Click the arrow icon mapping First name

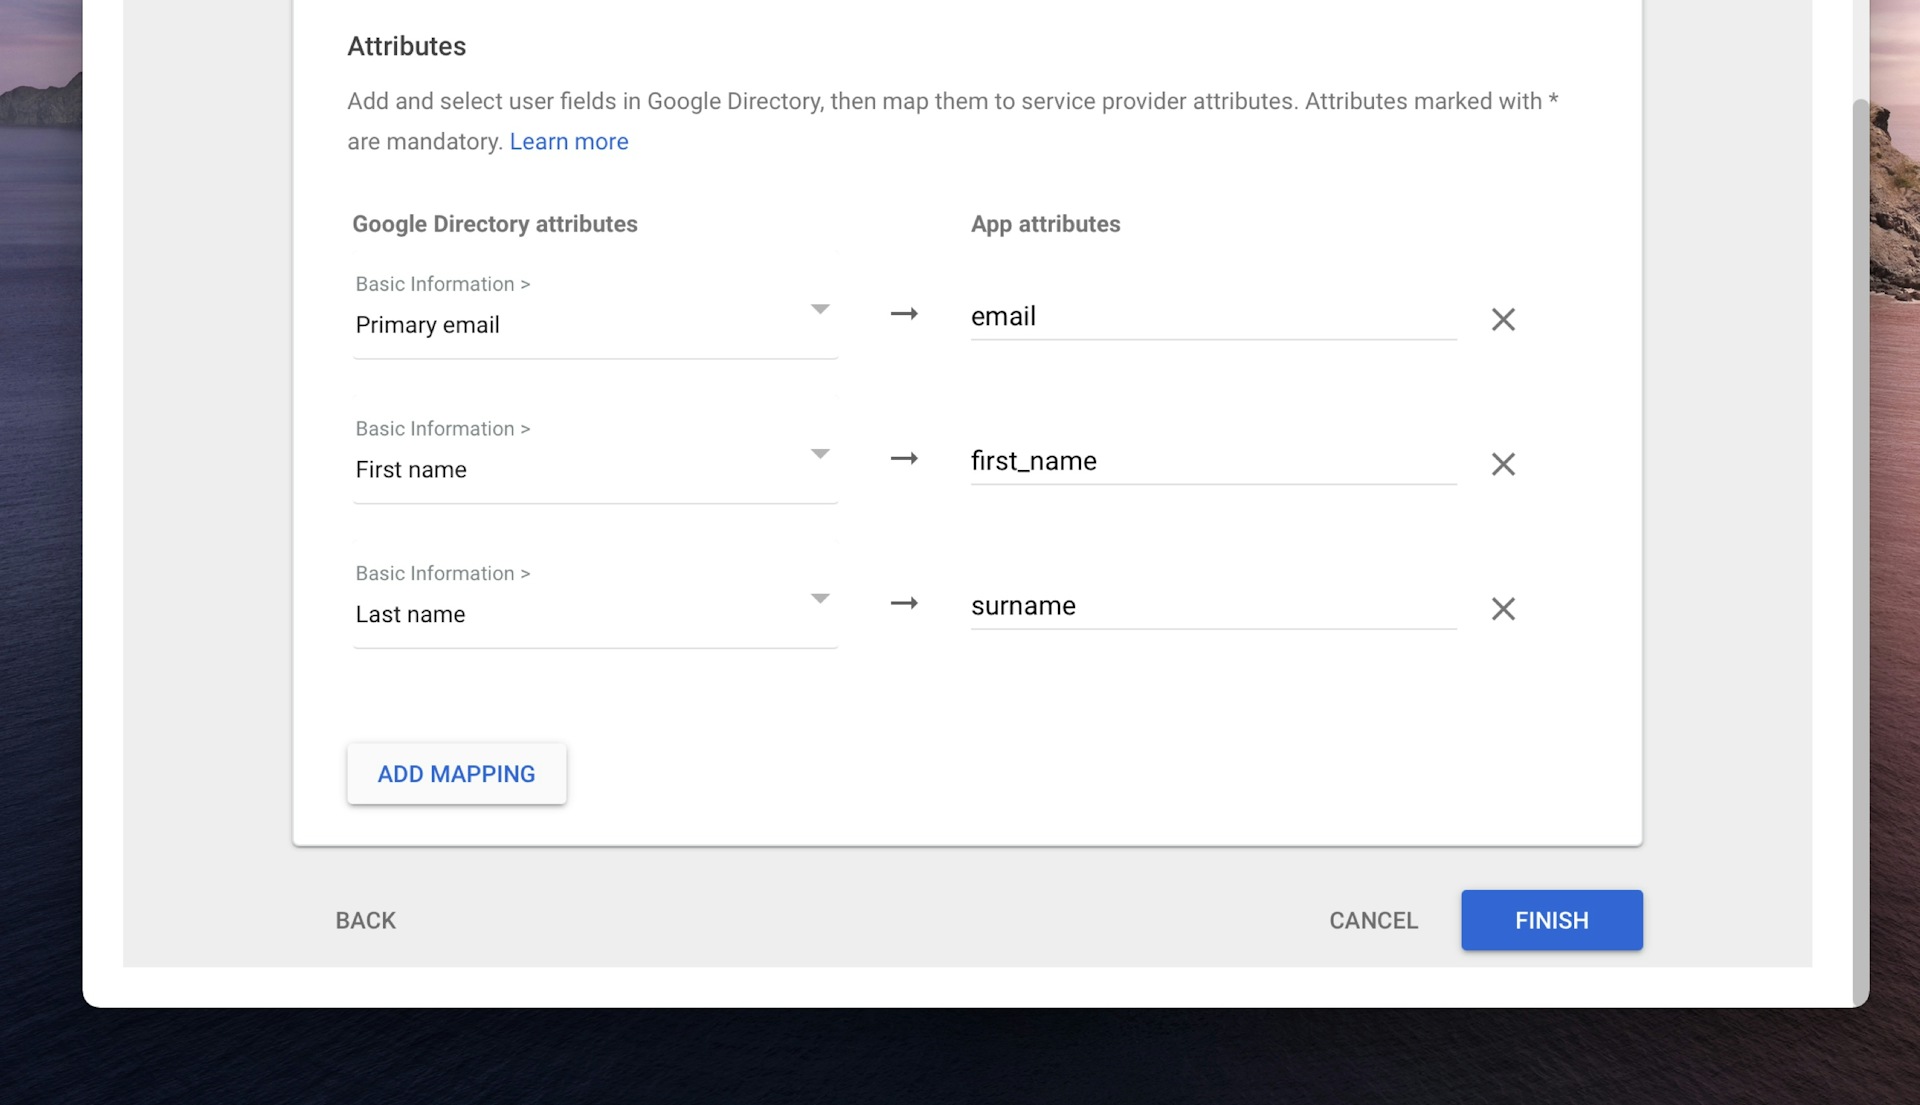coord(905,462)
